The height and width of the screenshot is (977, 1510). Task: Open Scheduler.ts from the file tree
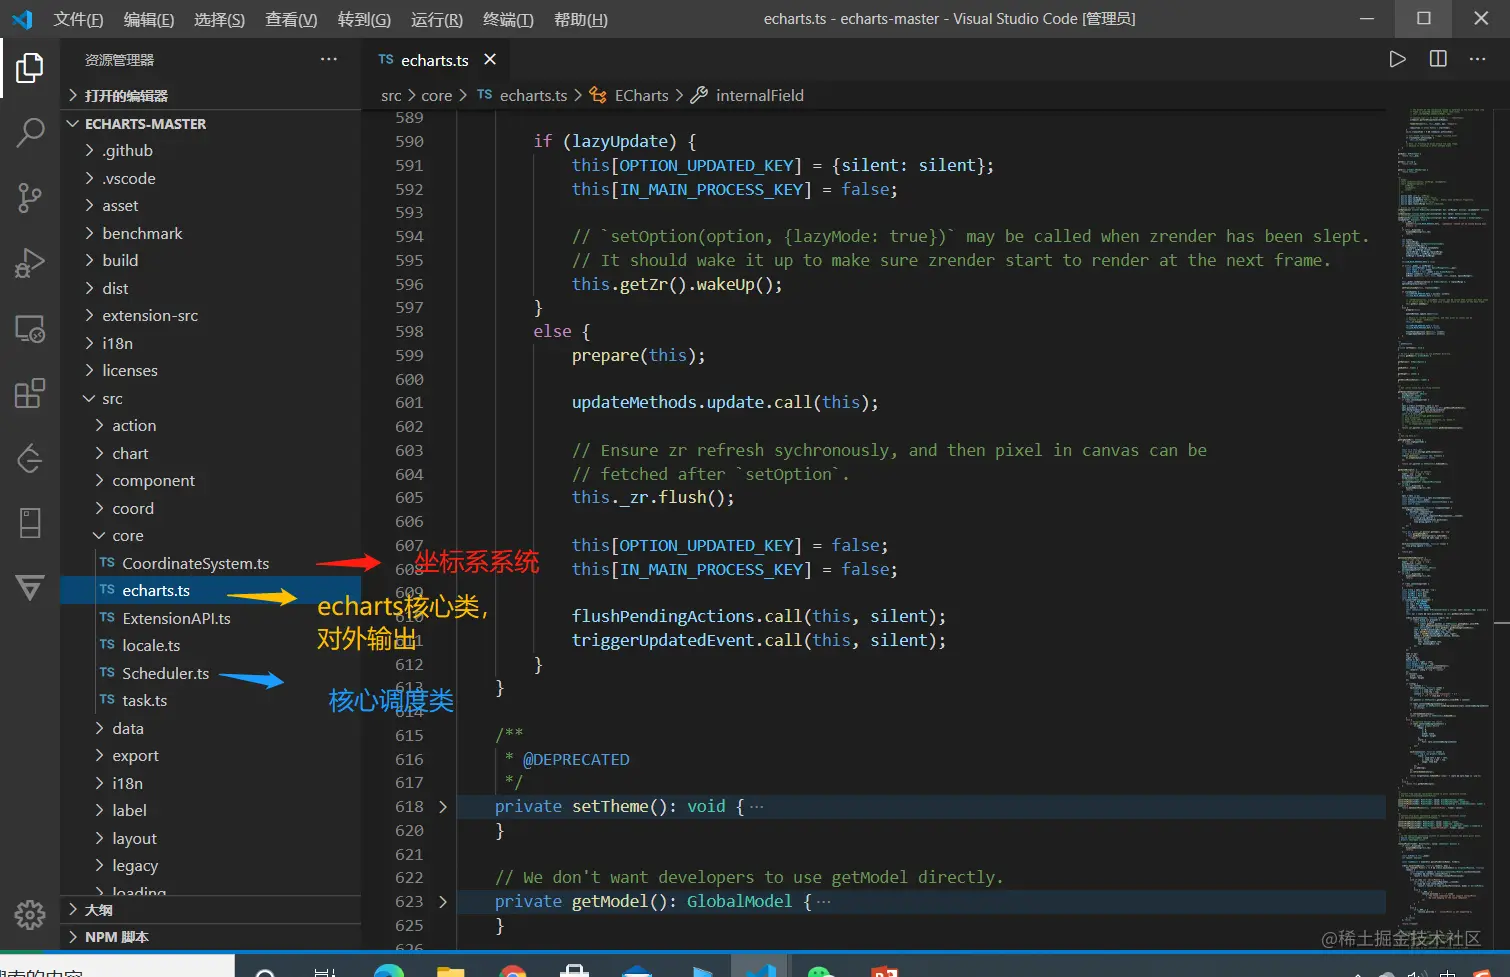click(x=165, y=673)
